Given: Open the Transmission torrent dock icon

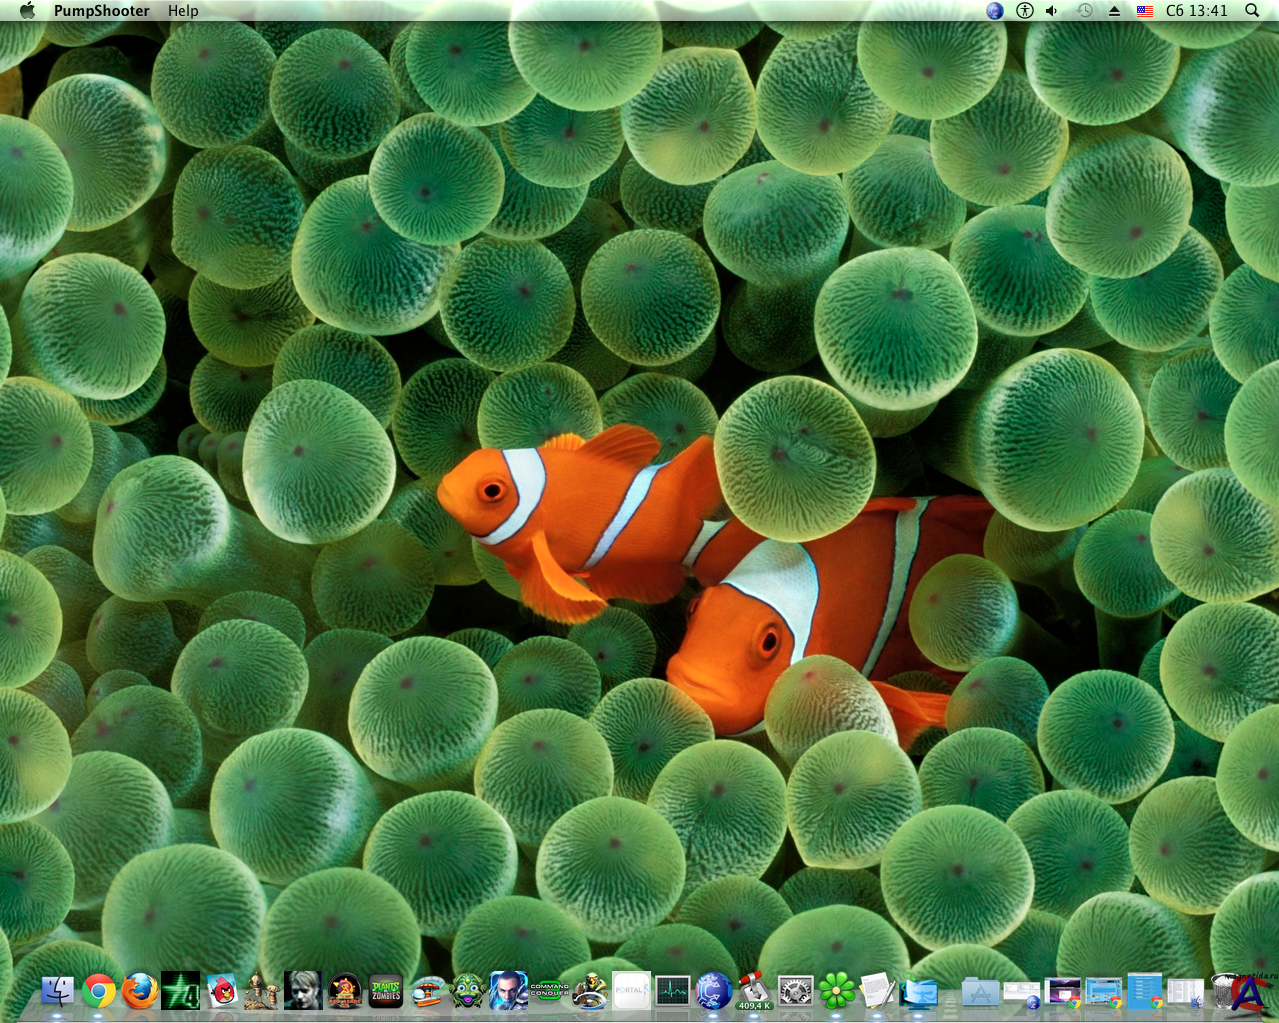Looking at the screenshot, I should (754, 991).
